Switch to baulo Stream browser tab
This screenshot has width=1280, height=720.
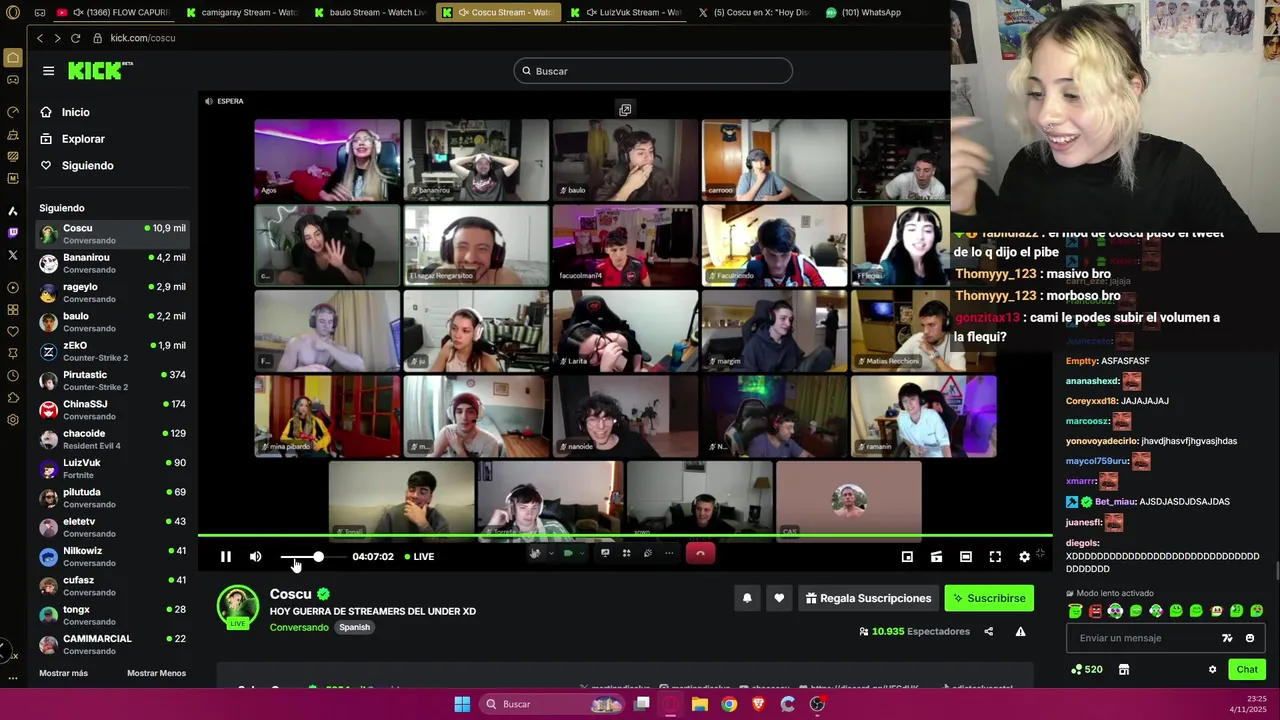pos(370,12)
